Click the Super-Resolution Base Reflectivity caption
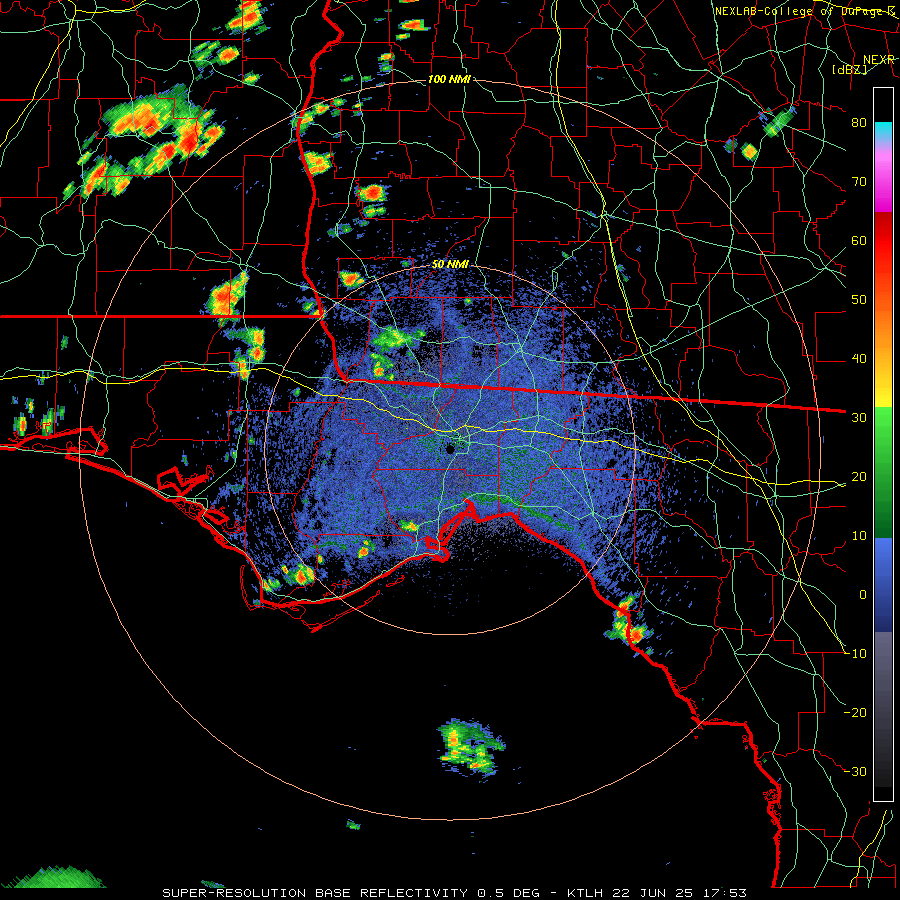 click(x=455, y=893)
